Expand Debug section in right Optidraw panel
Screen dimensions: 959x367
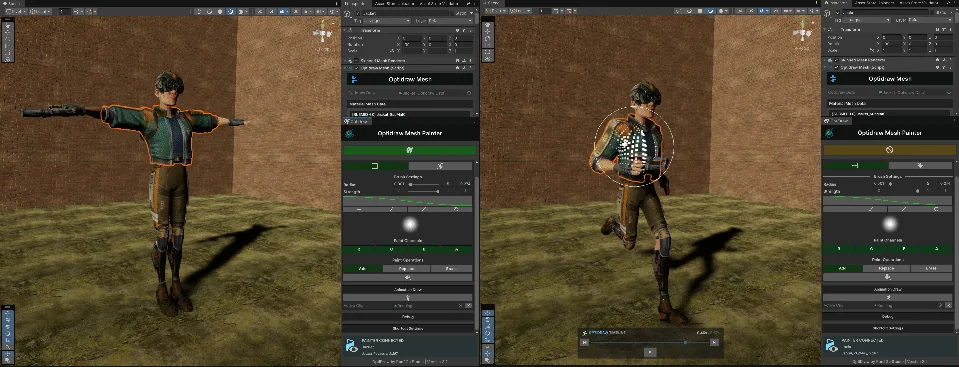click(x=888, y=316)
